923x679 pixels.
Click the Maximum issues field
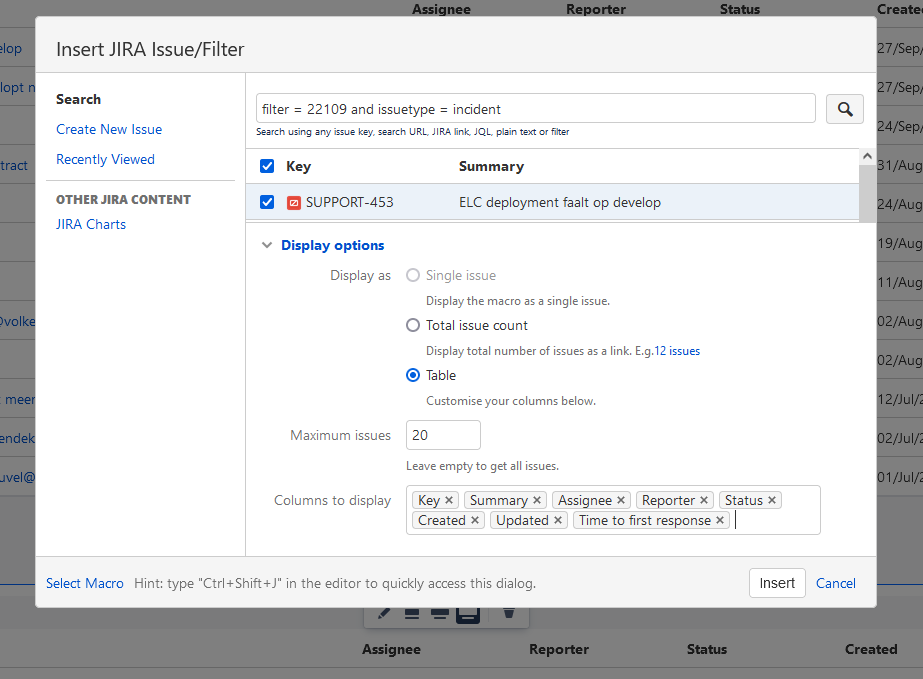[443, 435]
